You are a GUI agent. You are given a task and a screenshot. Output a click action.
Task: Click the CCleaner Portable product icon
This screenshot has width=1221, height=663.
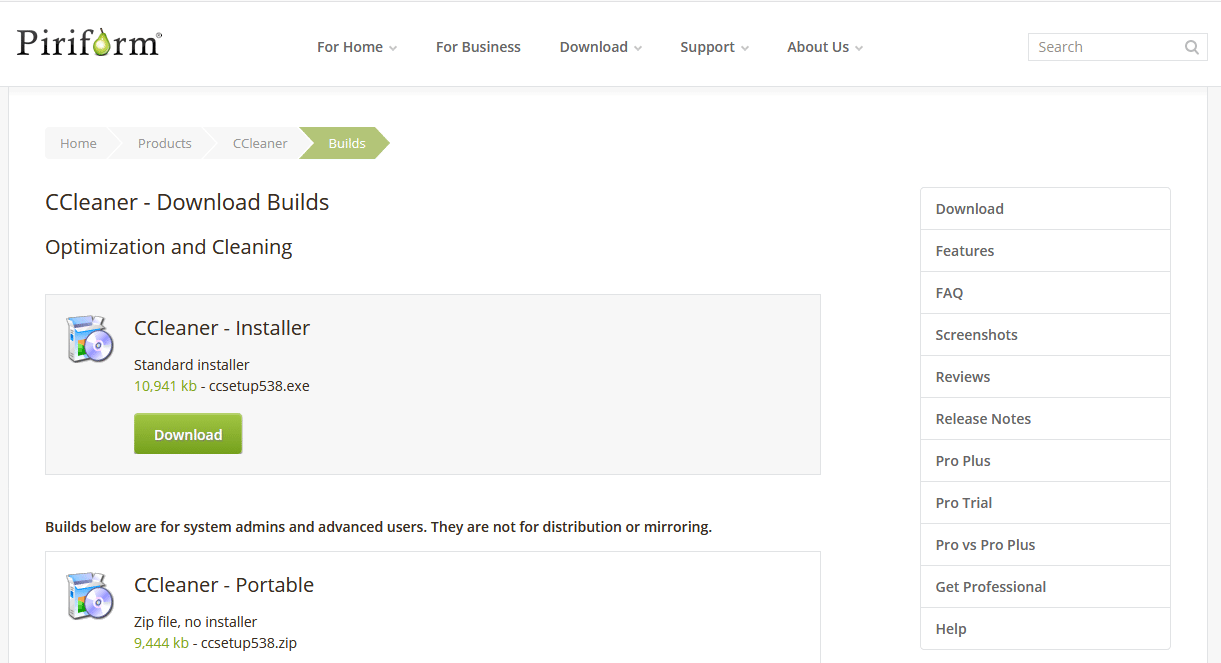(x=90, y=596)
